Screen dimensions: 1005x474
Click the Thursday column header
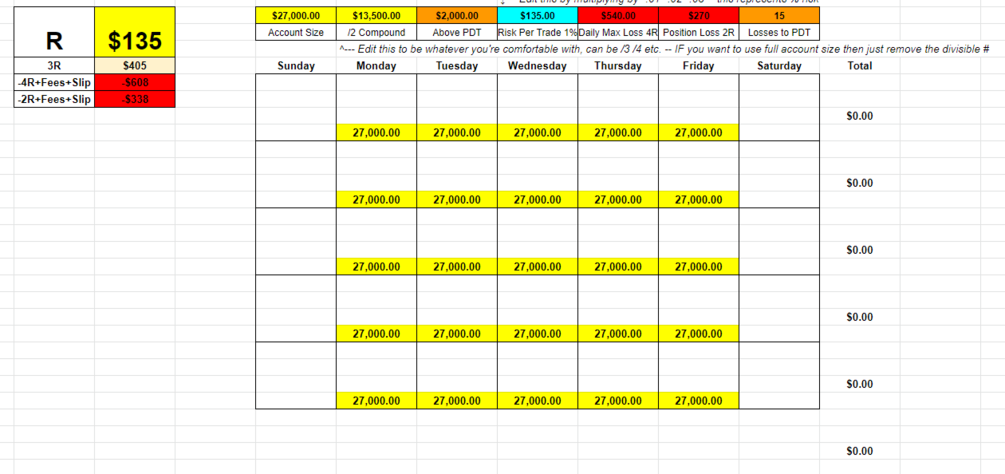coord(618,66)
